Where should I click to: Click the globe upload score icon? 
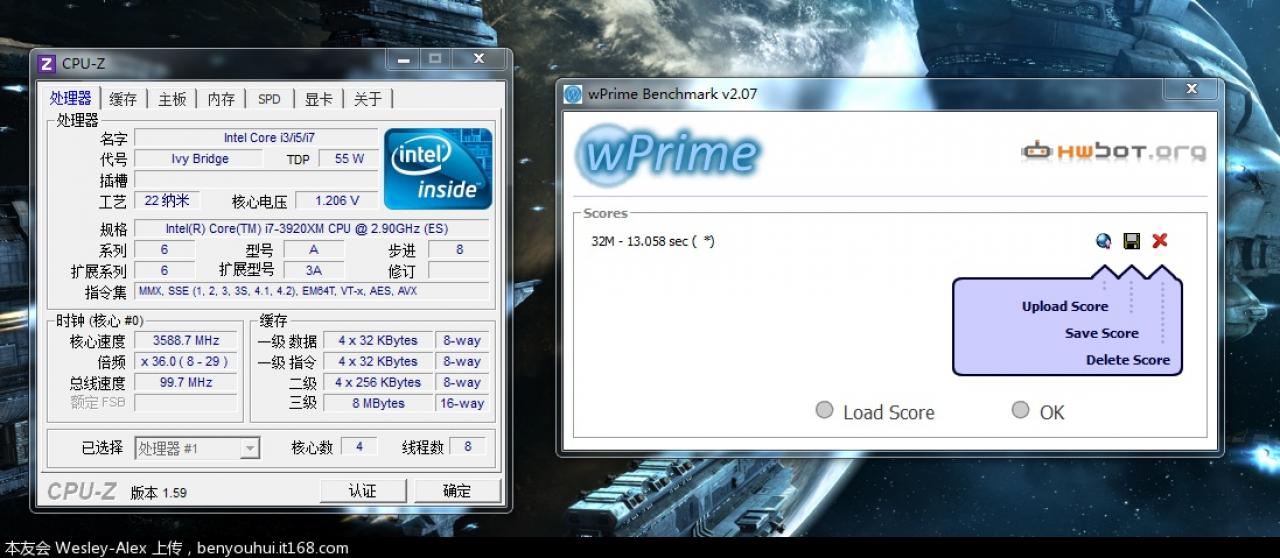tap(1104, 241)
